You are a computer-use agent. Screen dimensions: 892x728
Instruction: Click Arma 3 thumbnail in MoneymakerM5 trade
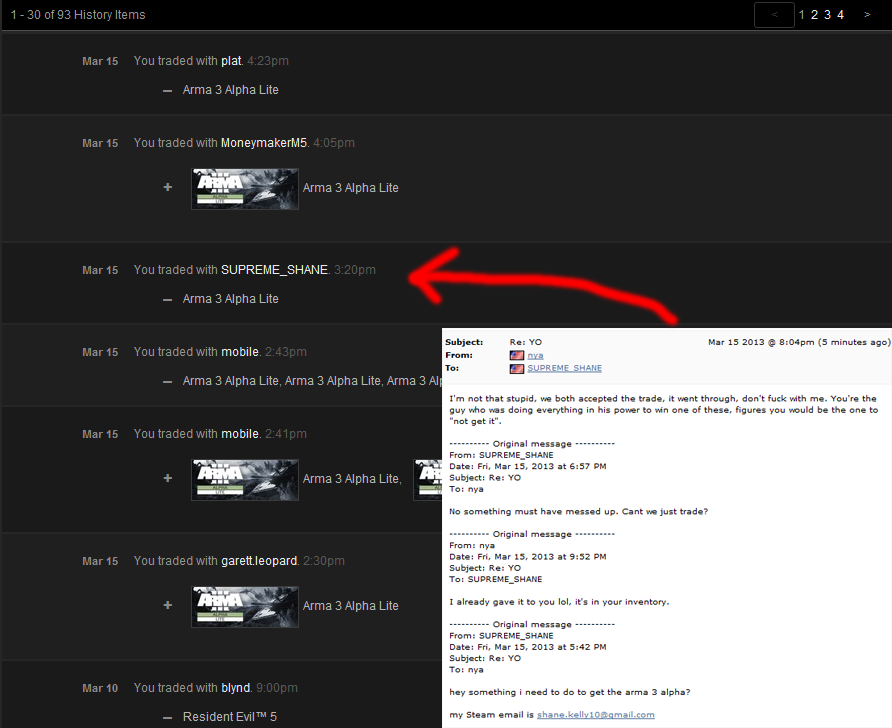click(245, 189)
